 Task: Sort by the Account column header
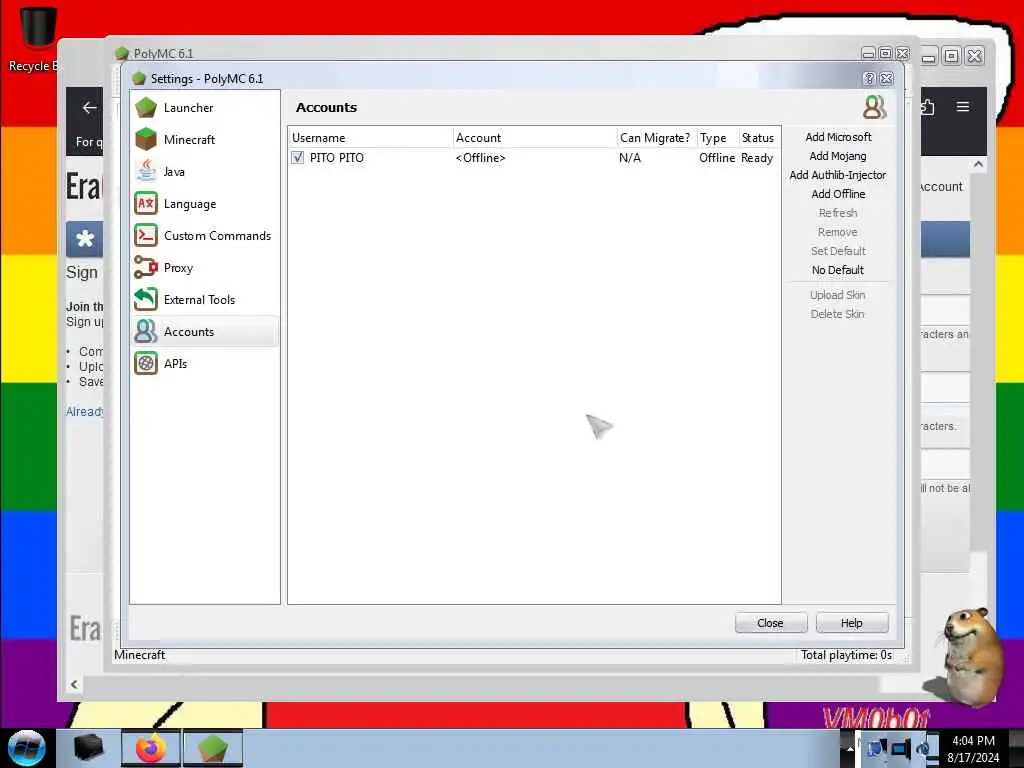point(535,138)
